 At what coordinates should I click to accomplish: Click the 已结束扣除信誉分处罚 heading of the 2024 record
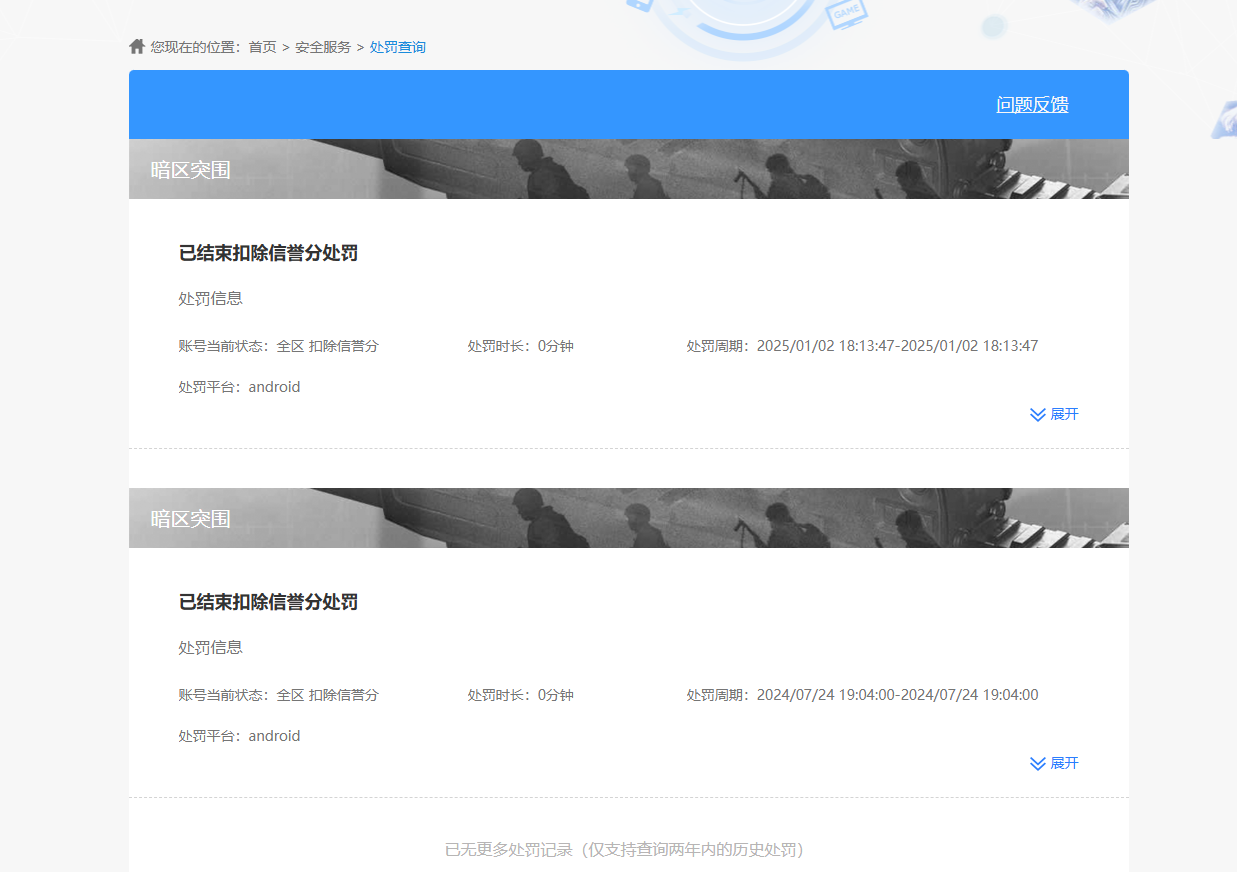pyautogui.click(x=268, y=602)
